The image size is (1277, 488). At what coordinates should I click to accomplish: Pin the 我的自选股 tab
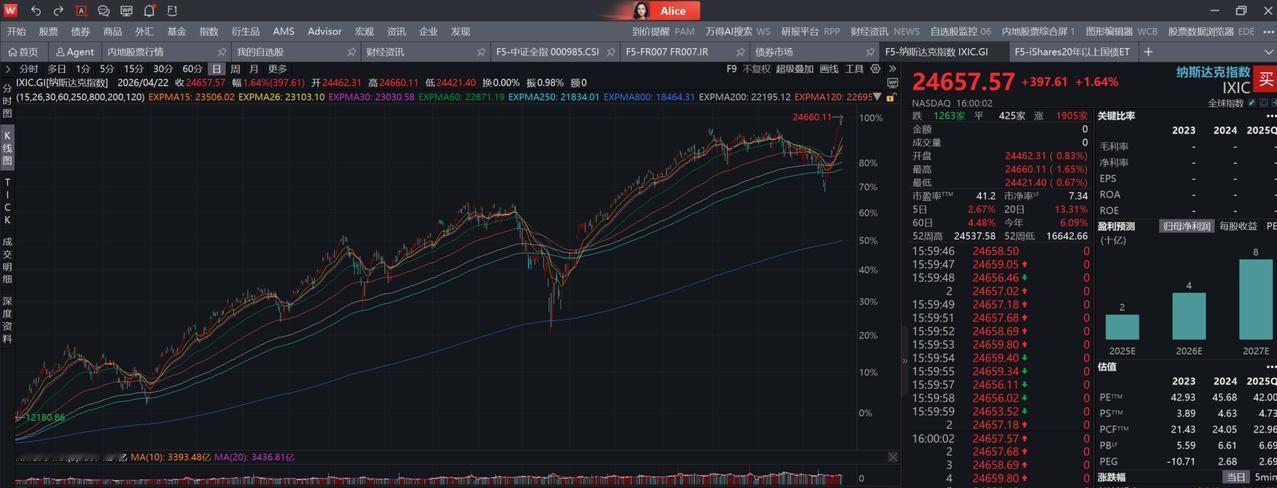tap(351, 51)
